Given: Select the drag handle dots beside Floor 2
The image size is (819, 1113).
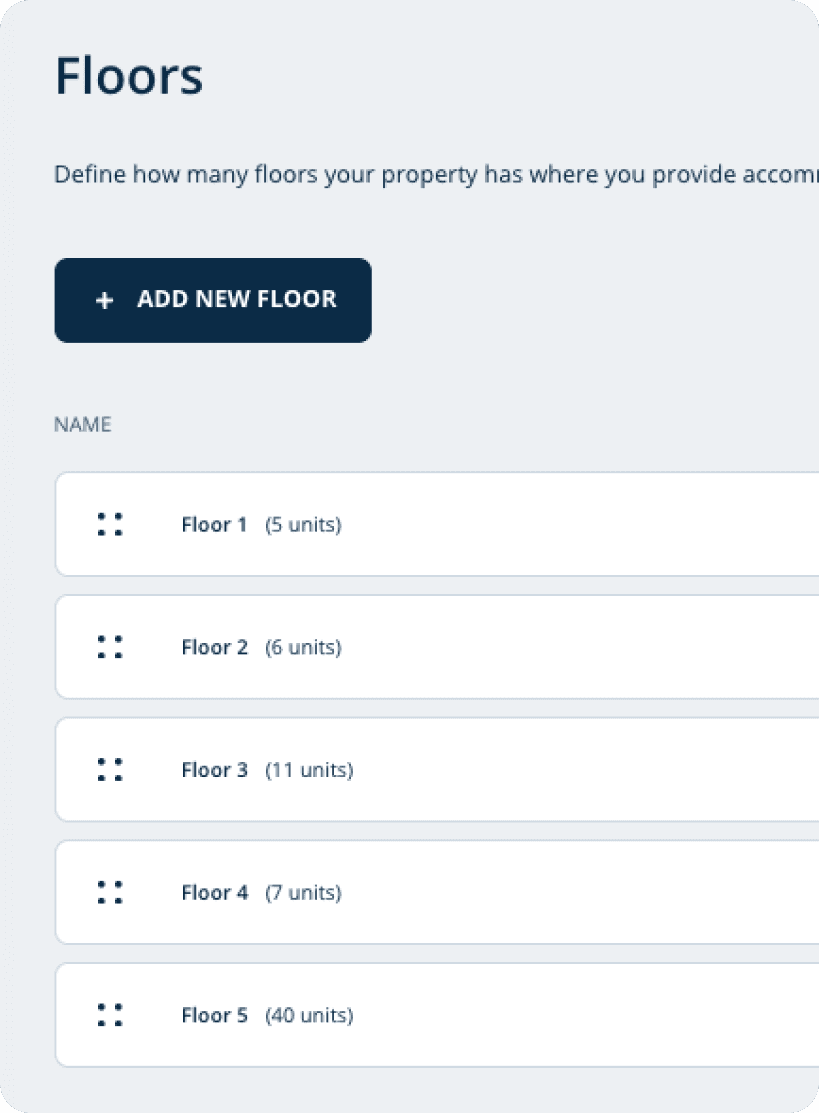Looking at the screenshot, I should [x=110, y=647].
